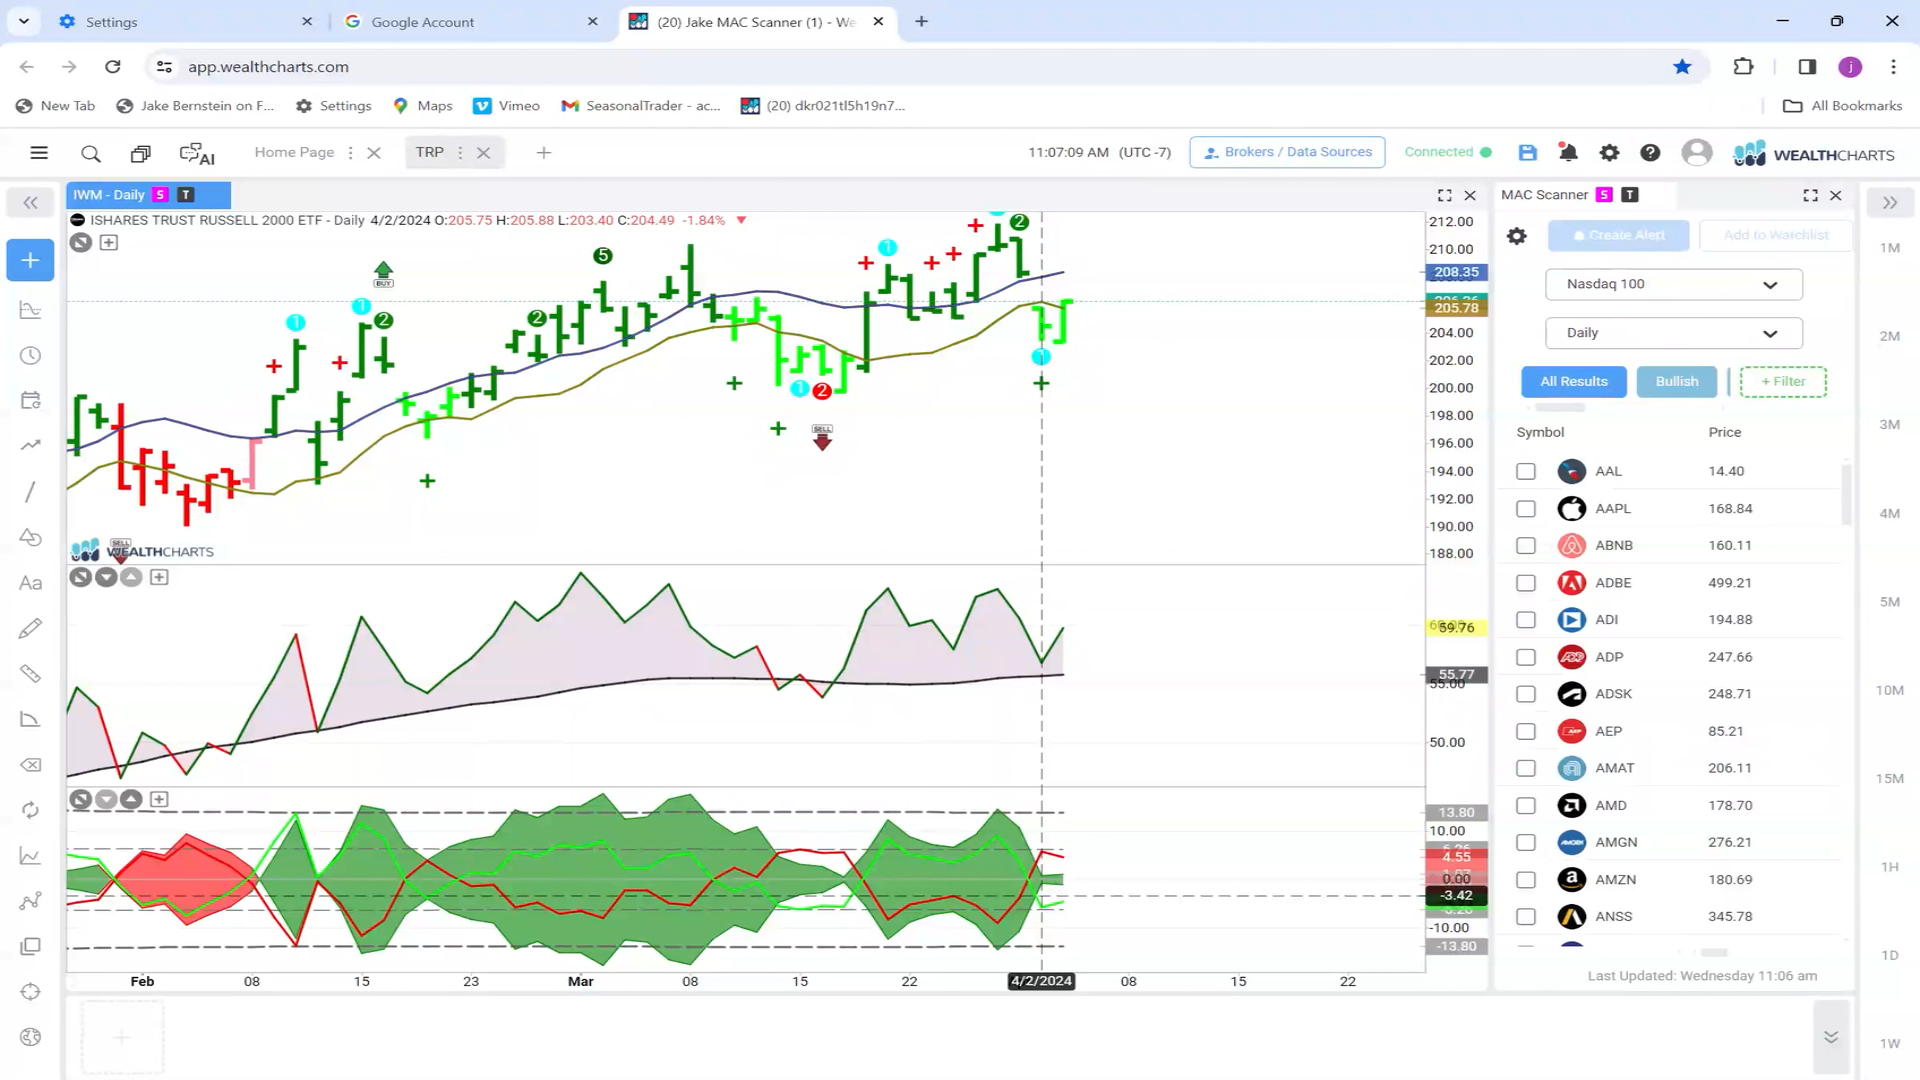Image resolution: width=1920 pixels, height=1080 pixels.
Task: Open the alerts bell icon
Action: (x=1568, y=152)
